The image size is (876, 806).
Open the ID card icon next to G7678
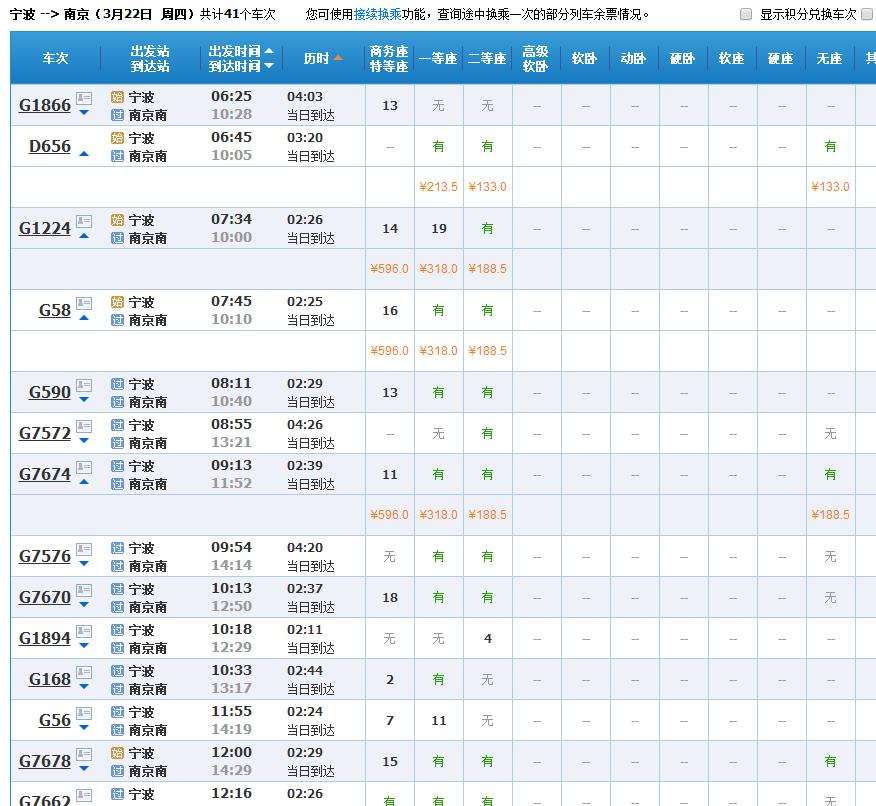[84, 754]
